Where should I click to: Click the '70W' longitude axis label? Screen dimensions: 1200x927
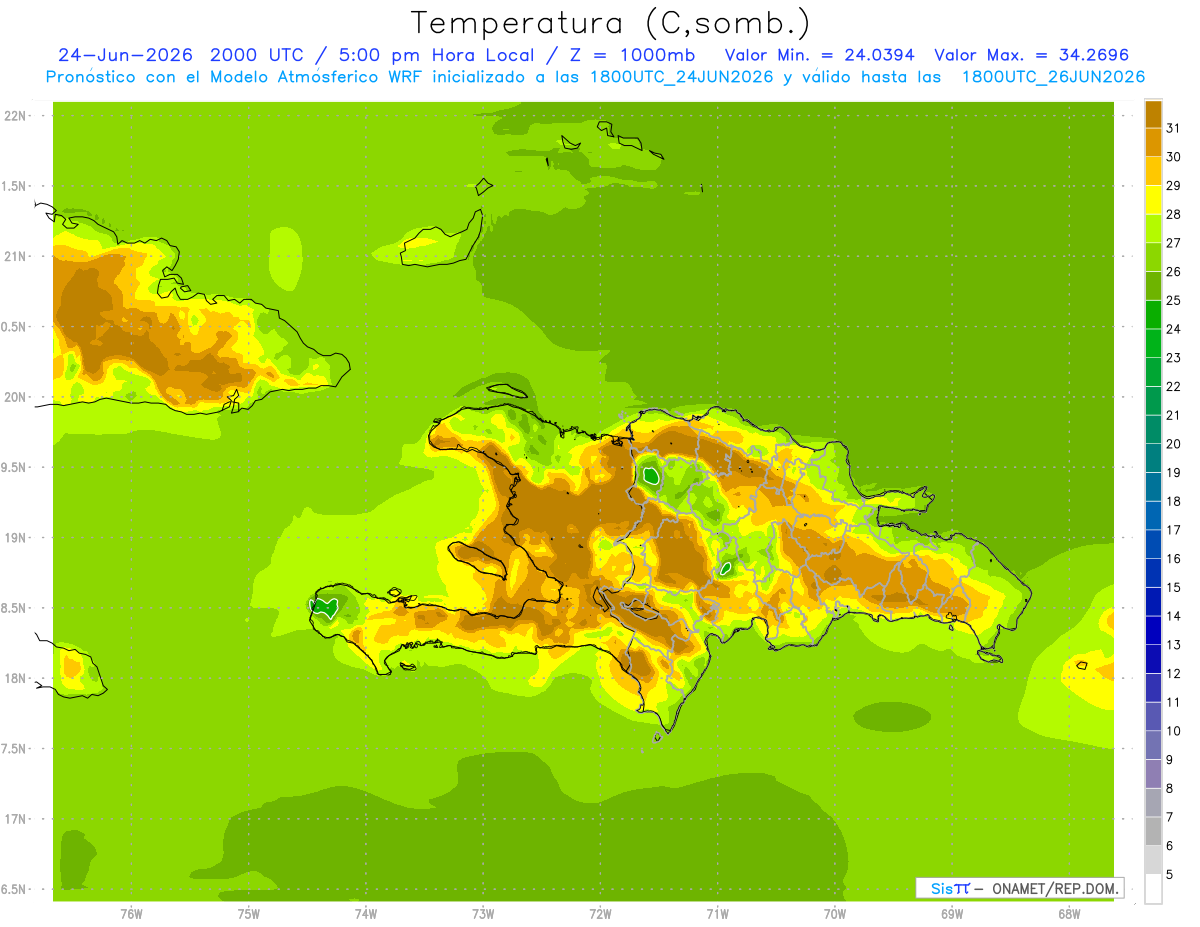[835, 914]
